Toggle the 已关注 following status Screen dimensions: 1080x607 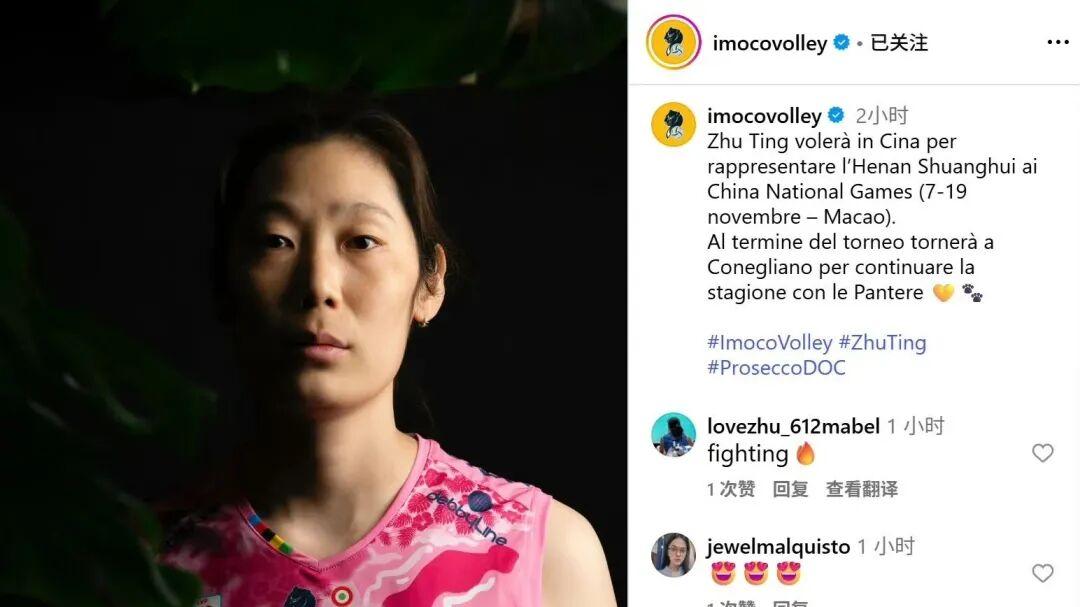click(x=899, y=43)
